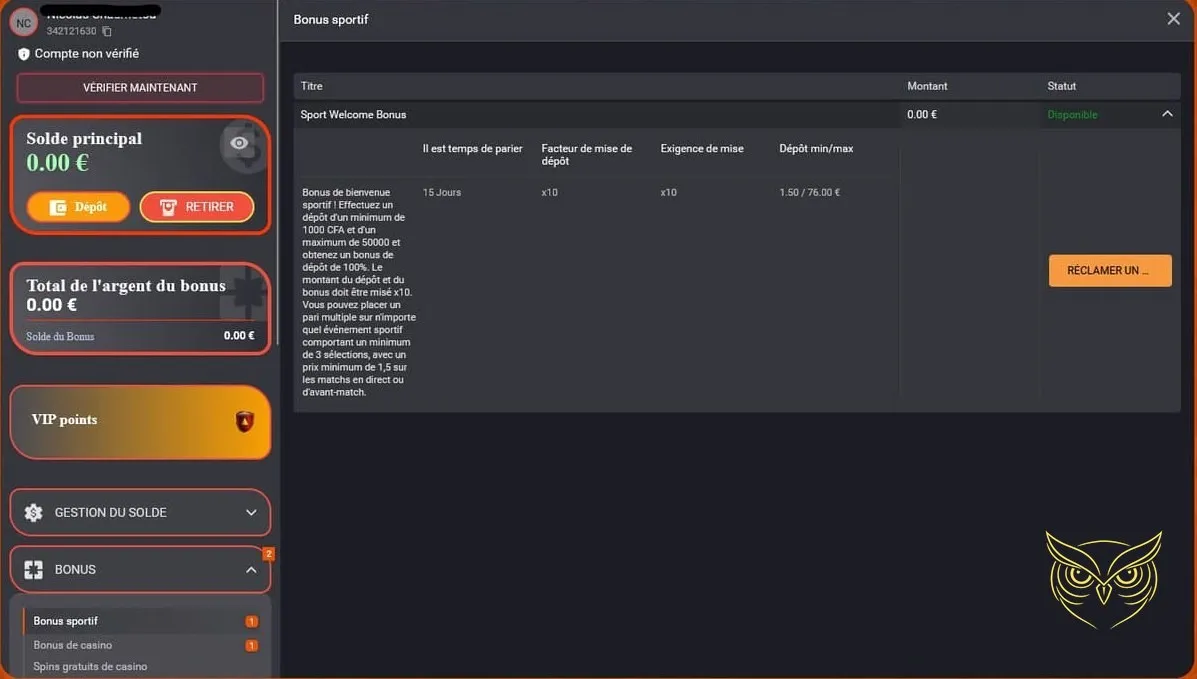The height and width of the screenshot is (679, 1197).
Task: Collapse the Sport Welcome Bonus row
Action: tap(1166, 115)
